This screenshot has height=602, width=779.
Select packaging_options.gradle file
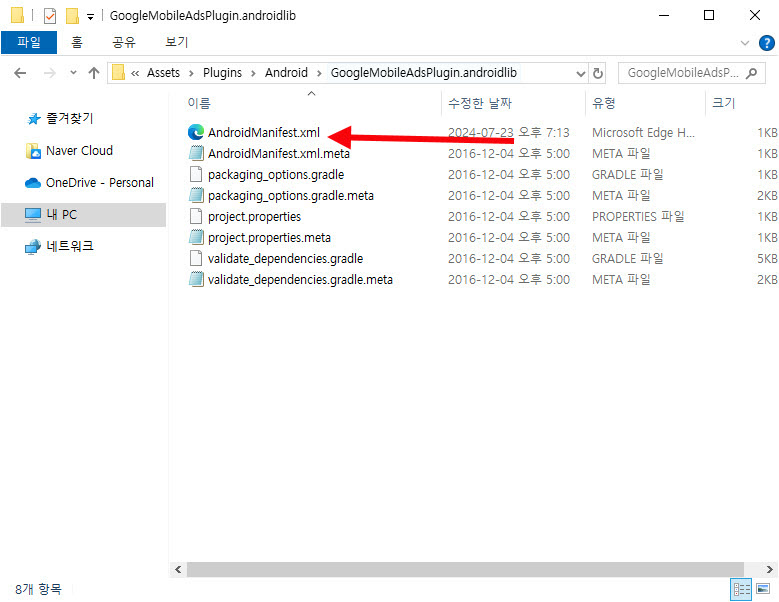tap(276, 175)
